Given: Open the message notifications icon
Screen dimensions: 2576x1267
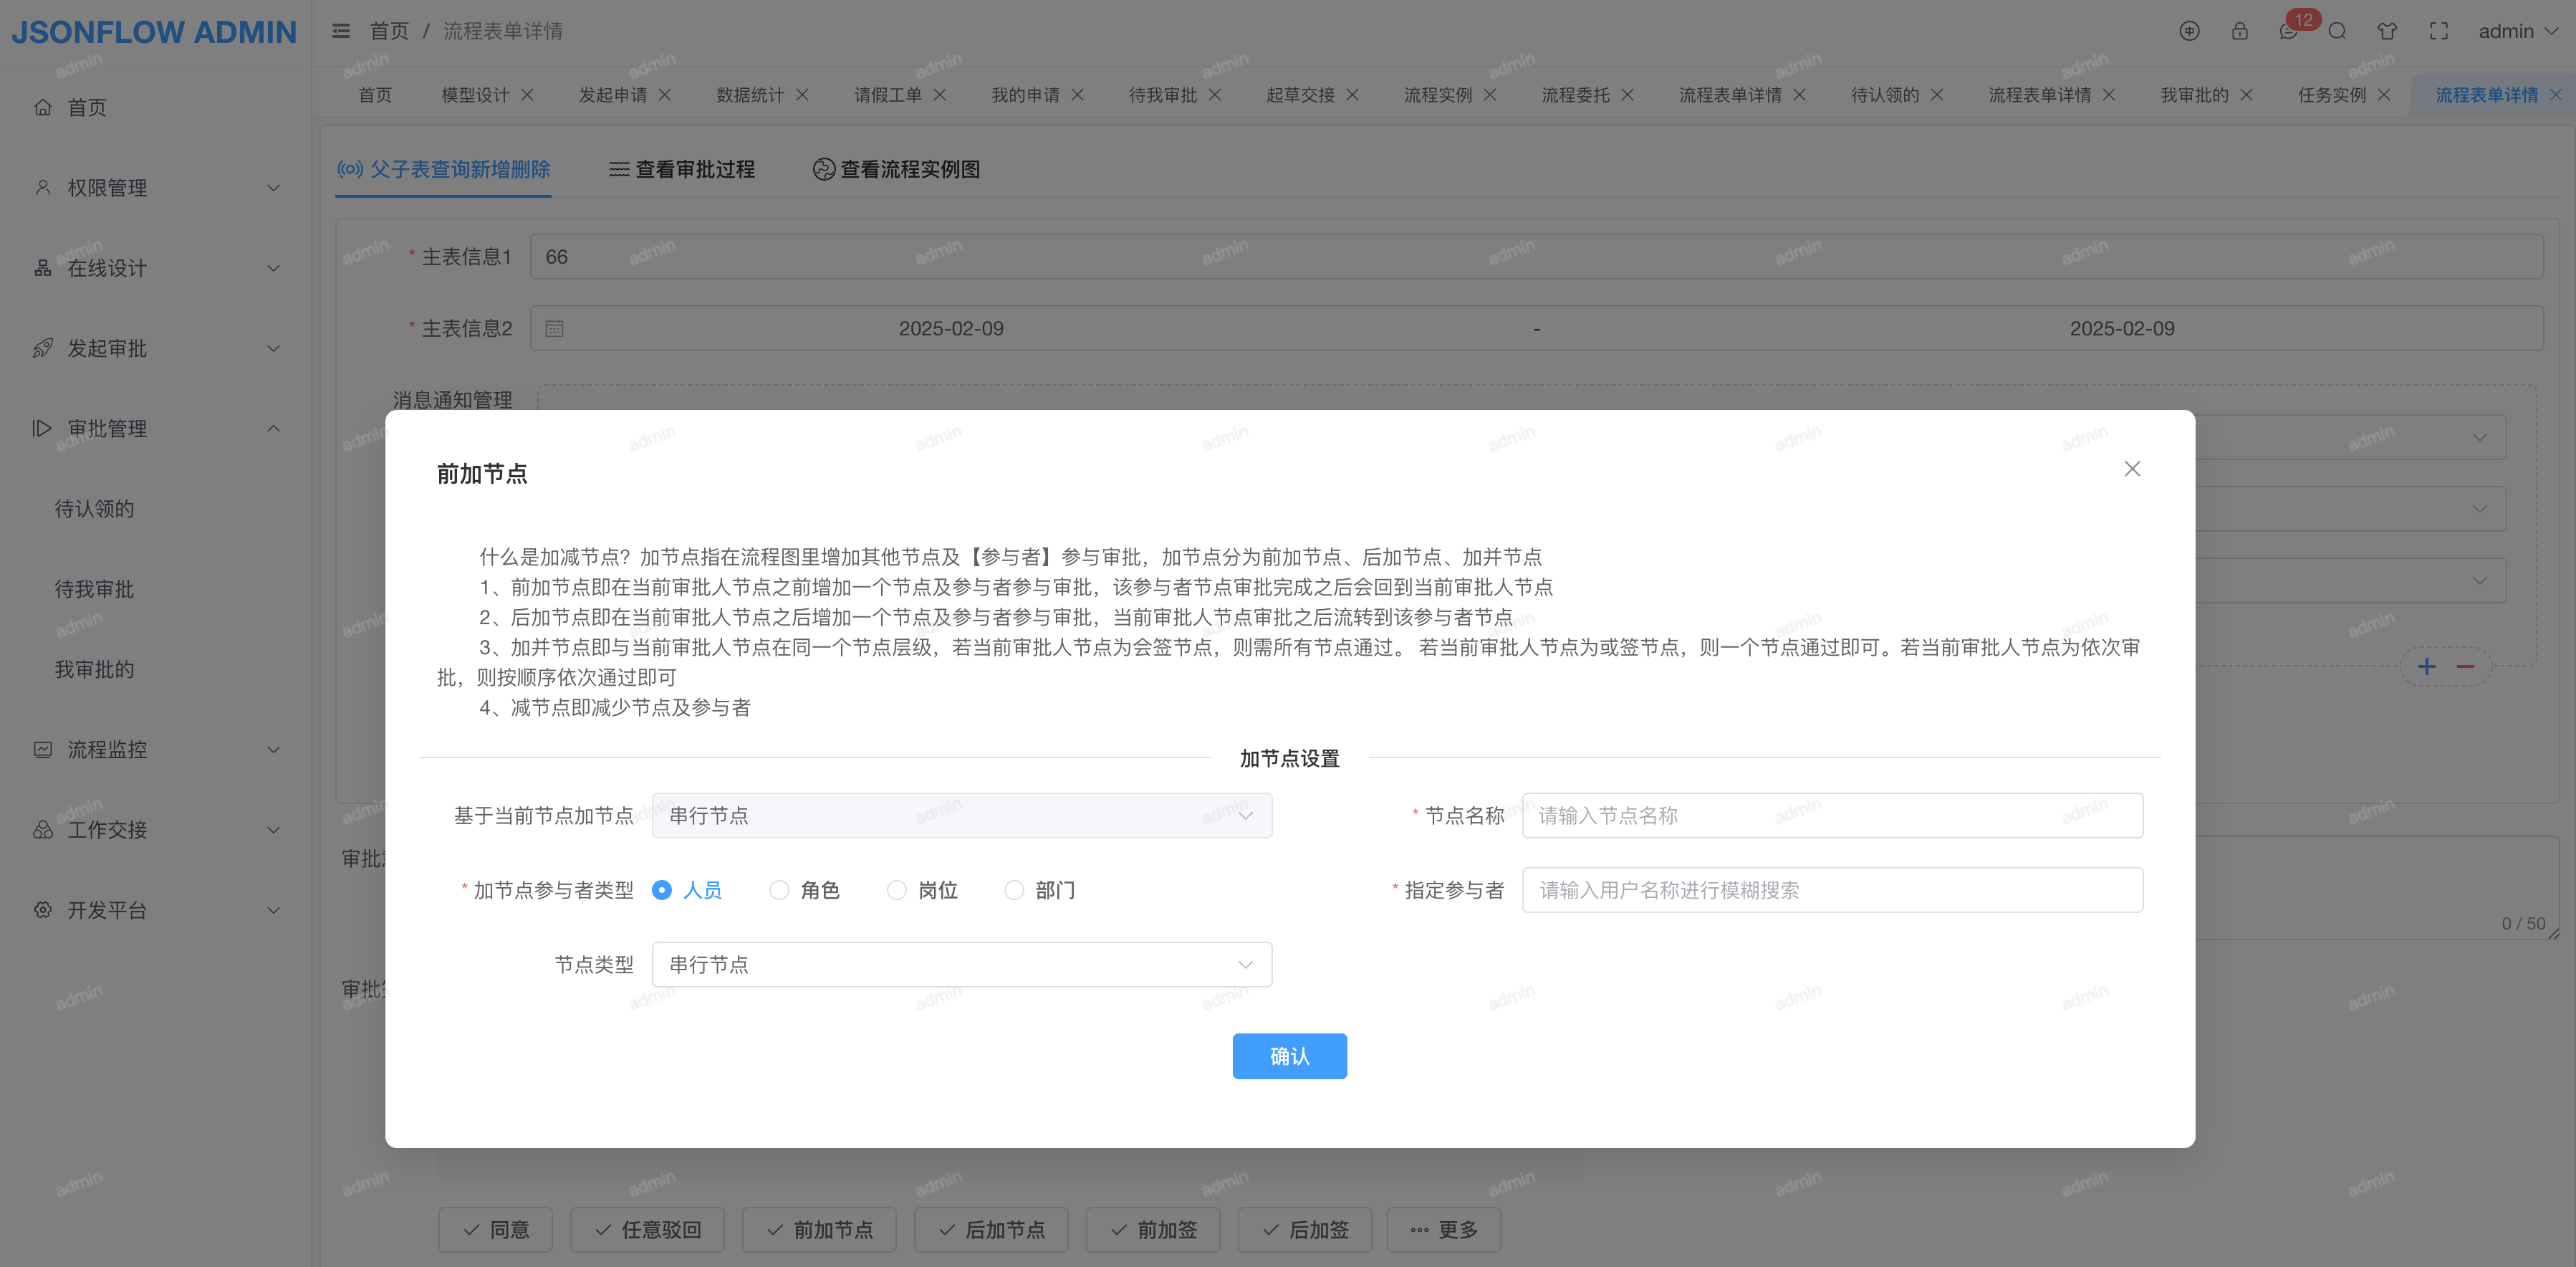Looking at the screenshot, I should tap(2288, 31).
